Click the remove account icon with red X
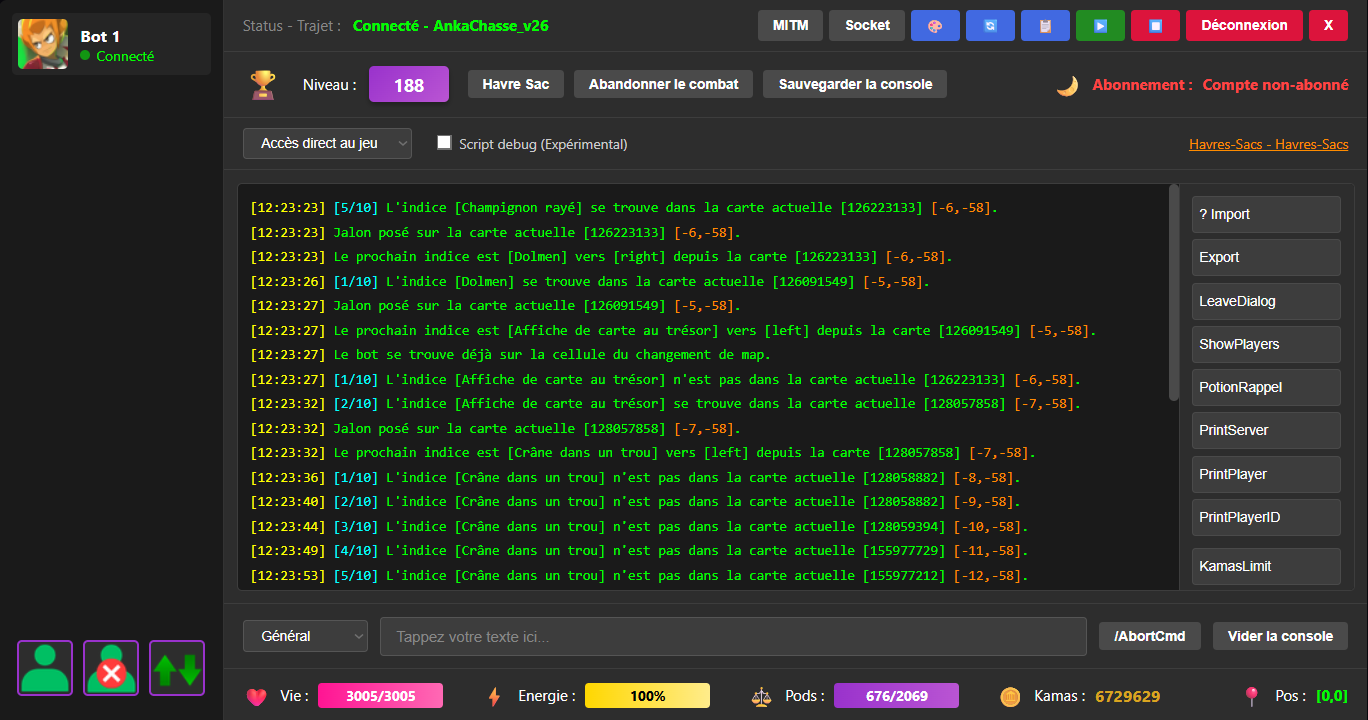The image size is (1368, 720). (111, 668)
